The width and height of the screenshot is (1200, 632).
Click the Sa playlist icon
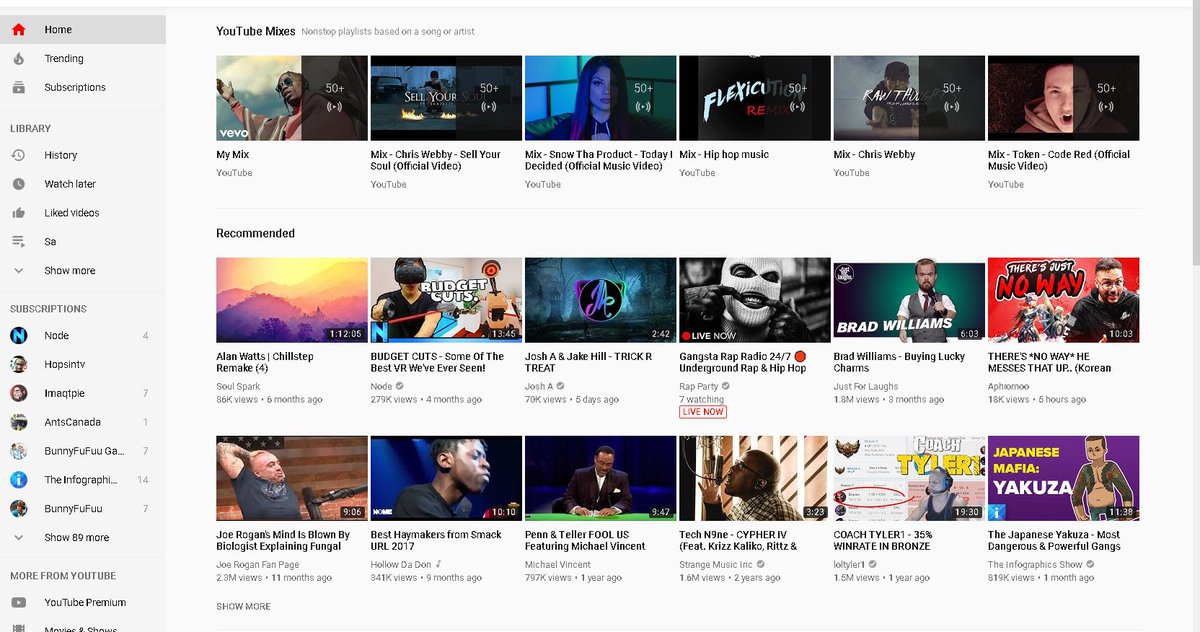18,242
